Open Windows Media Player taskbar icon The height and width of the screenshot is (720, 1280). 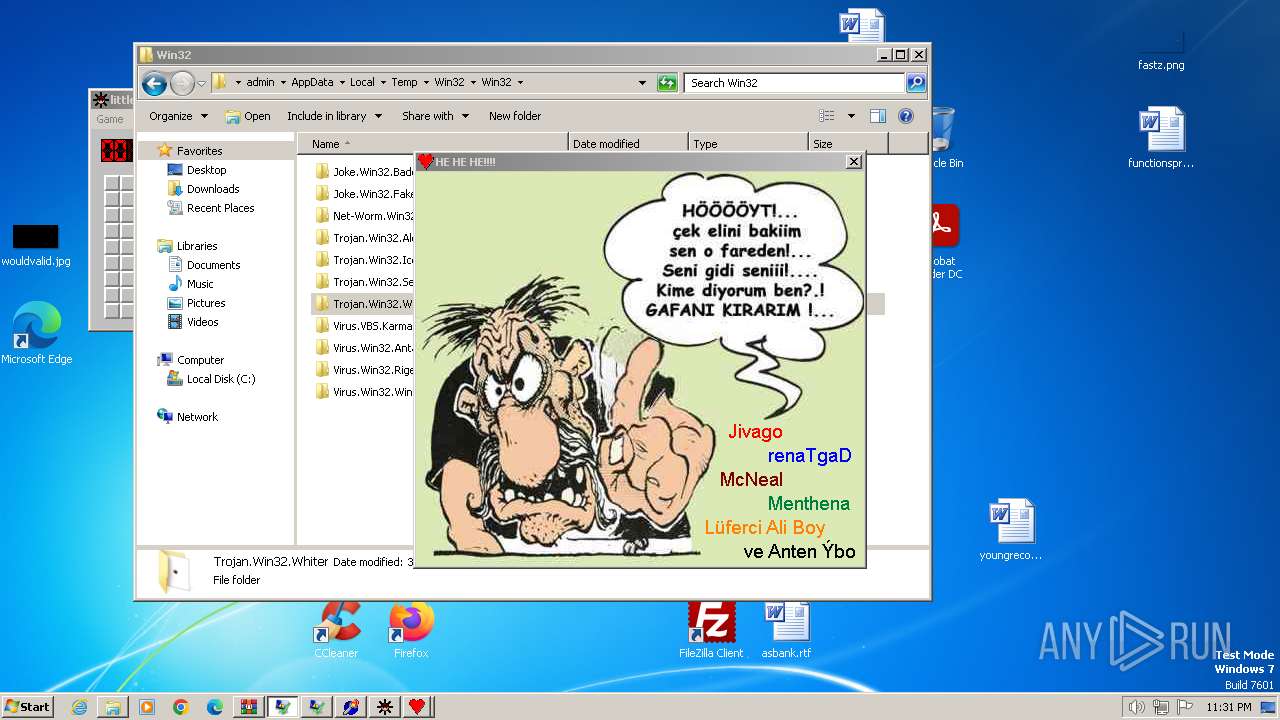coord(147,707)
